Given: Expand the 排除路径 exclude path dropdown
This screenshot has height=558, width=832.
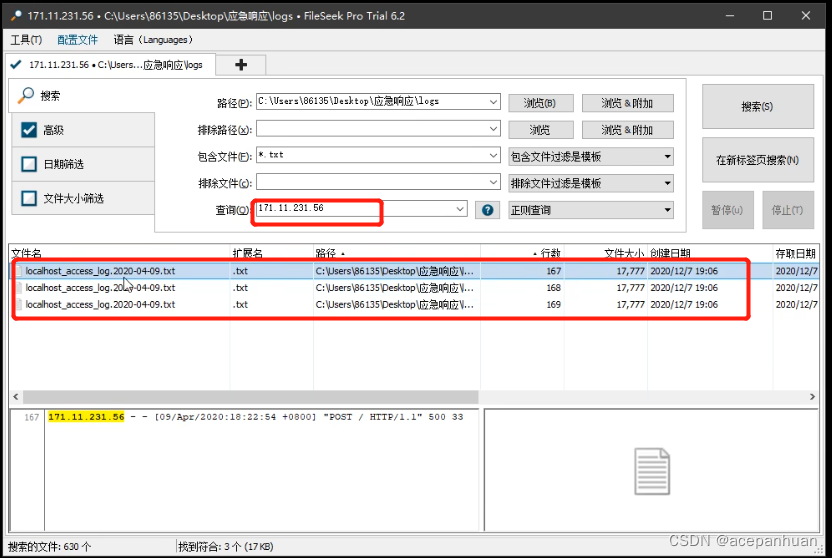Looking at the screenshot, I should coord(493,129).
